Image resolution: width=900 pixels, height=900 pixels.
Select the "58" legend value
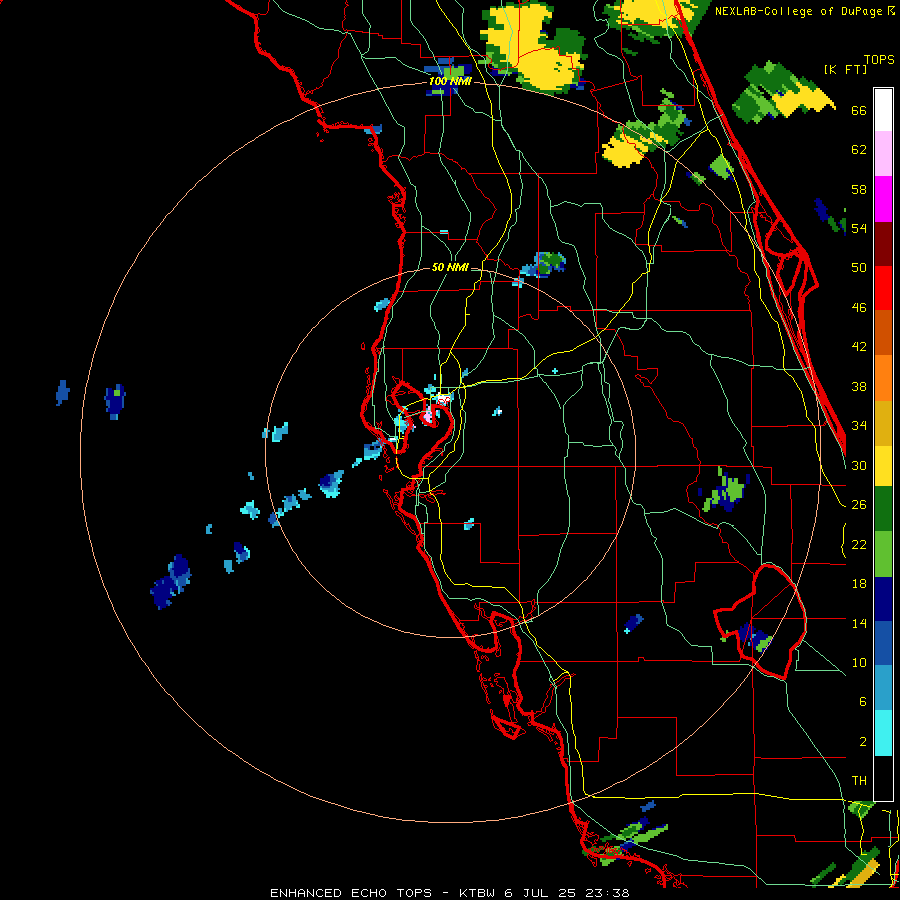(859, 189)
